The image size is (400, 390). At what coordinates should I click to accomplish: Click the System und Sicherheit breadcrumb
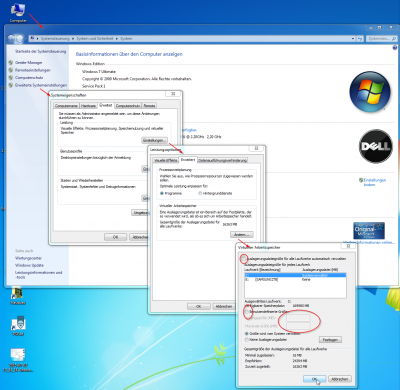tap(95, 39)
